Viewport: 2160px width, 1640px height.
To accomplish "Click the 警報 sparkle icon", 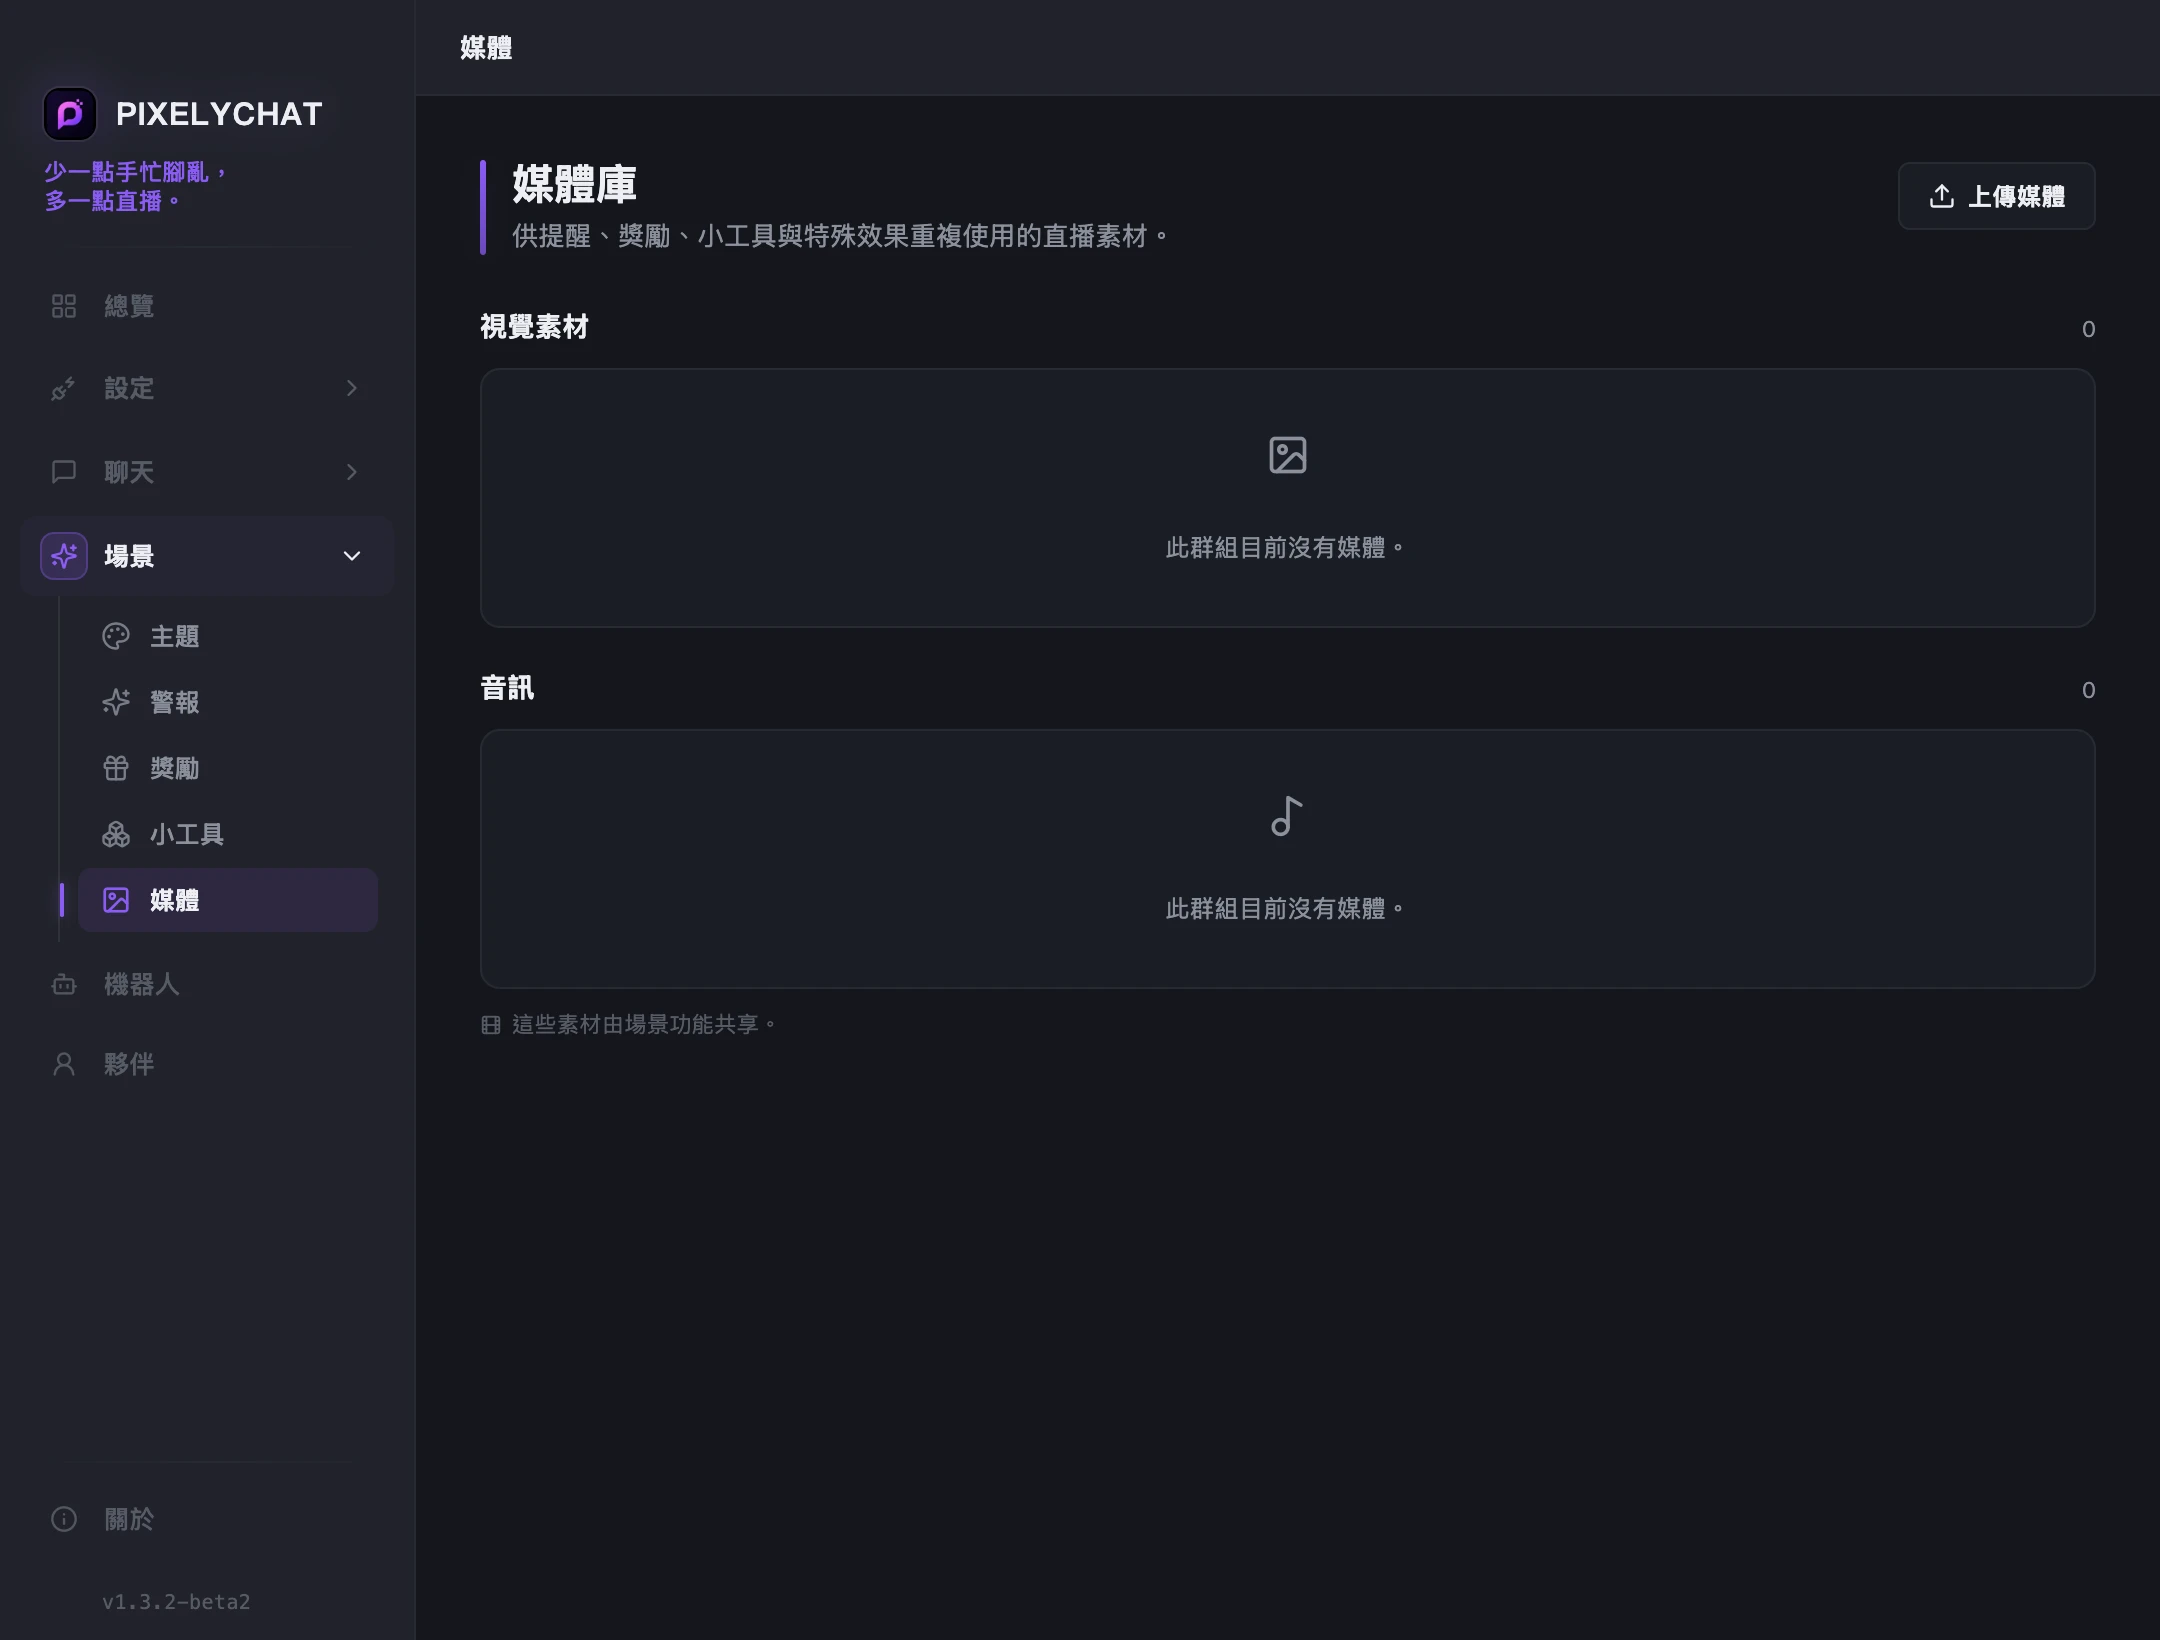I will pyautogui.click(x=116, y=702).
